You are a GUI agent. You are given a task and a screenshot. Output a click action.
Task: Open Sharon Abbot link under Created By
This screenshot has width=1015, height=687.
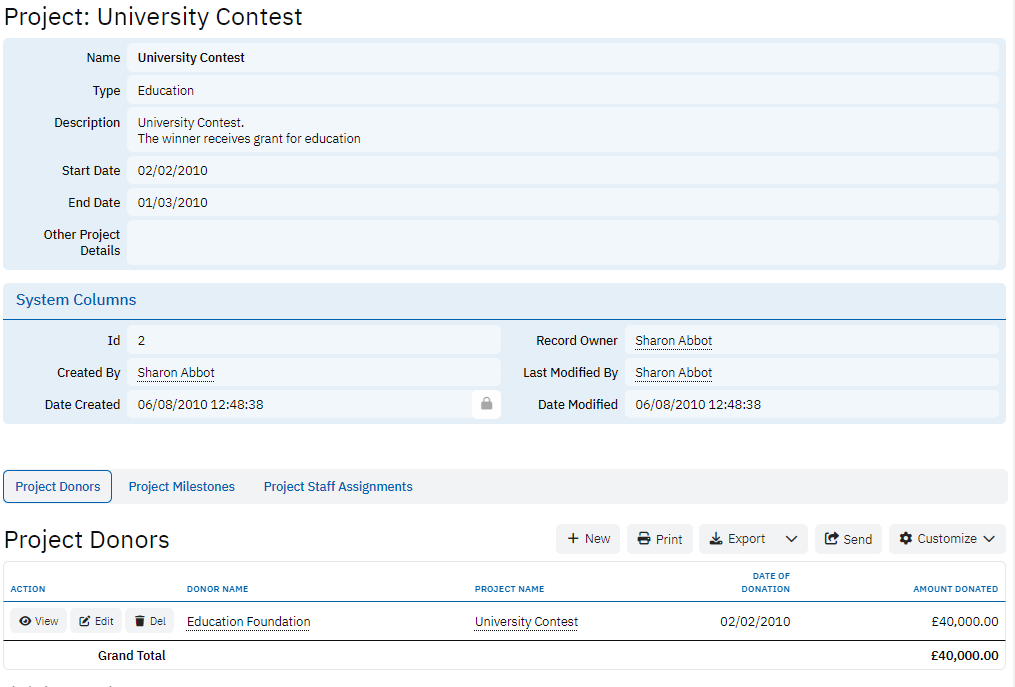tap(176, 373)
